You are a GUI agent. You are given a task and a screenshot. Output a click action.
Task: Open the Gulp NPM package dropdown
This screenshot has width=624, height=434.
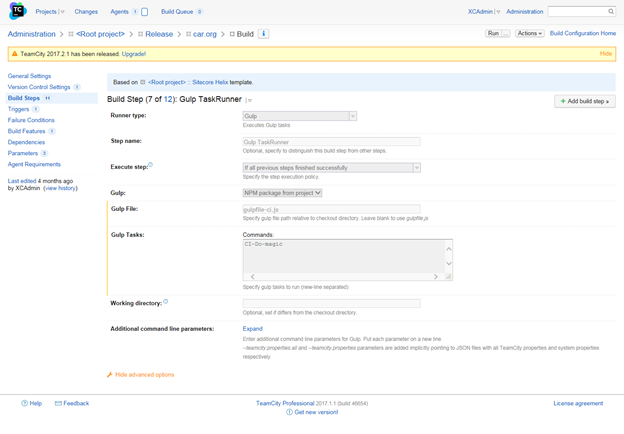[282, 193]
